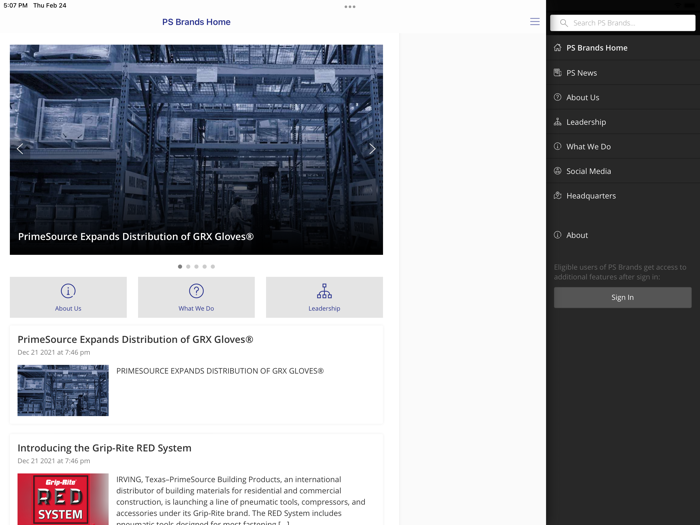Click the map icon beside Headquarters
The height and width of the screenshot is (525, 700).
point(558,195)
